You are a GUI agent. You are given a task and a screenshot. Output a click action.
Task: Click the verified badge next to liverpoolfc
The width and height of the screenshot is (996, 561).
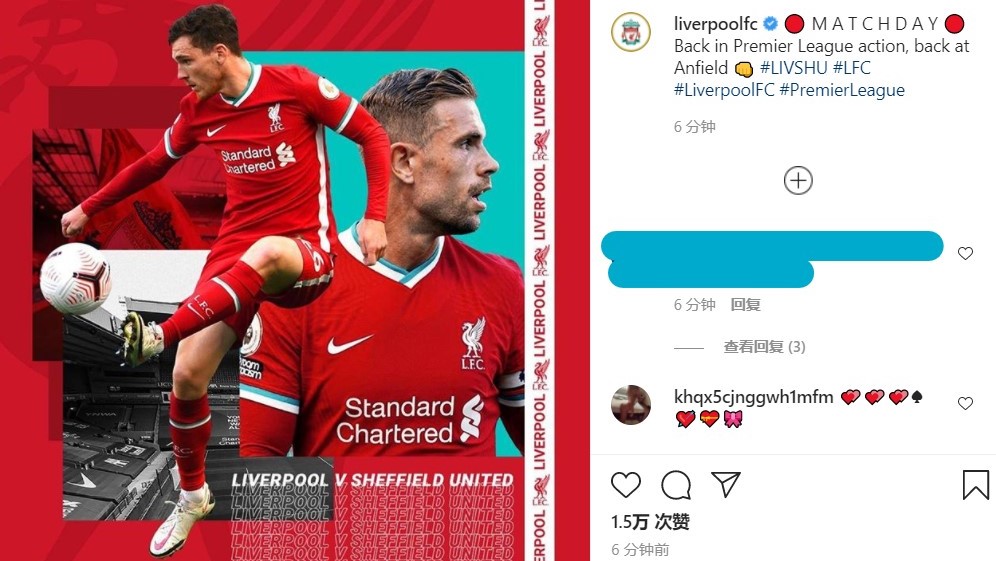click(x=770, y=24)
